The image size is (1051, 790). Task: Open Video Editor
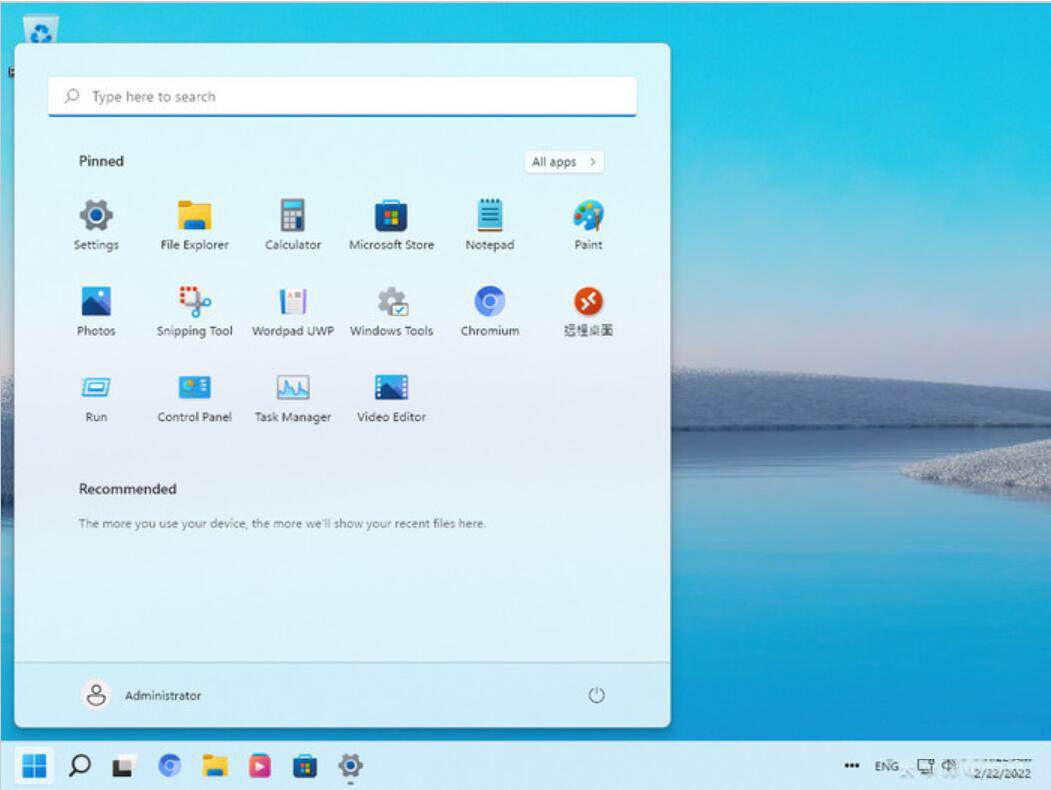point(391,397)
